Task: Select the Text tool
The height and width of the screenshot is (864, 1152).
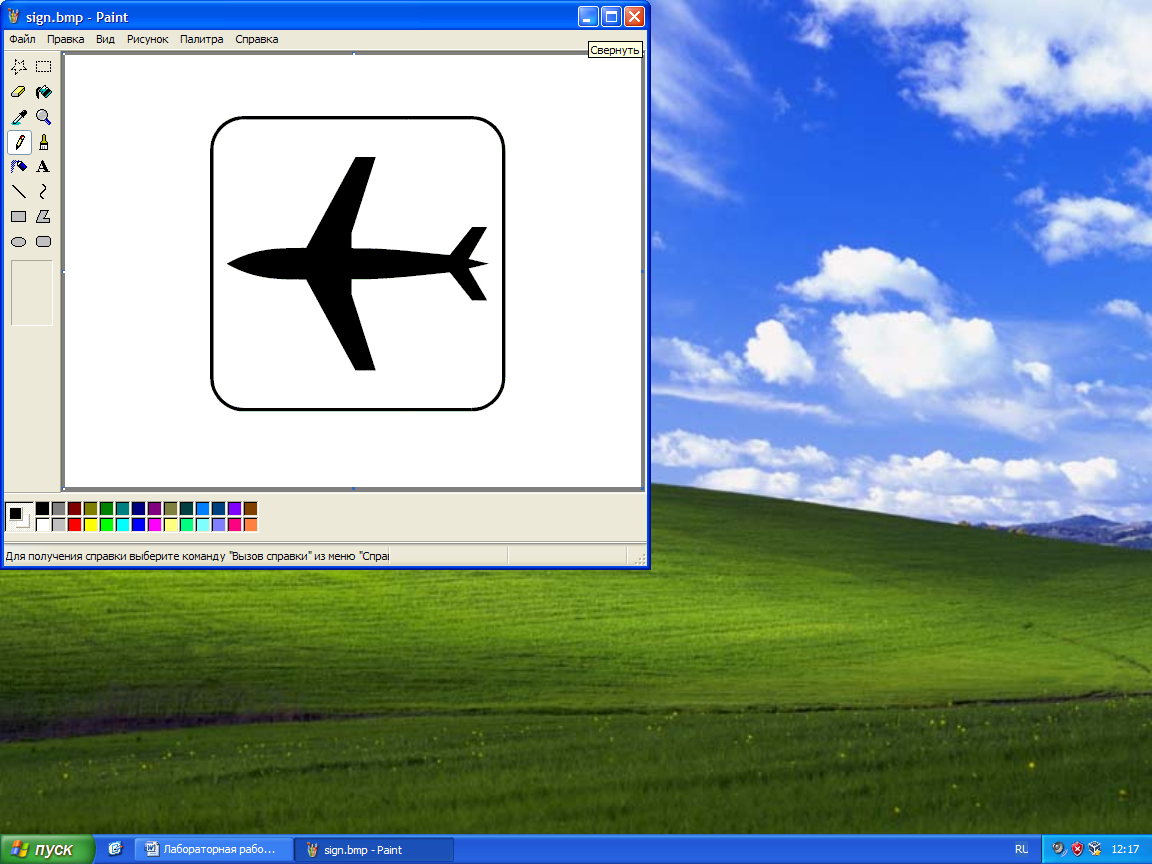Action: [x=44, y=167]
